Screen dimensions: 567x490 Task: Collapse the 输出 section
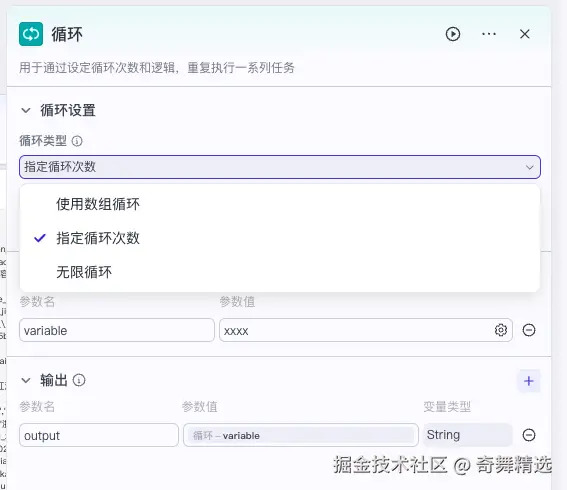click(26, 380)
